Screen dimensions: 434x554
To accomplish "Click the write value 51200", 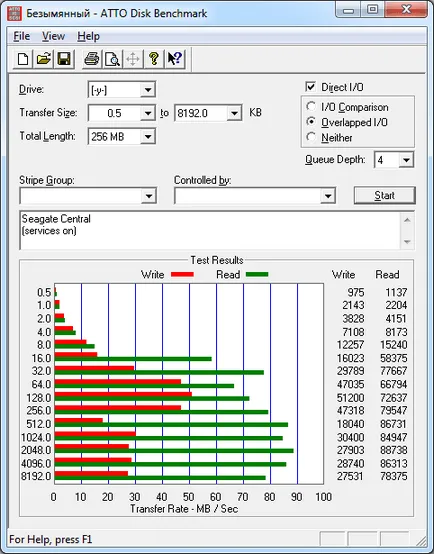I will pyautogui.click(x=350, y=398).
